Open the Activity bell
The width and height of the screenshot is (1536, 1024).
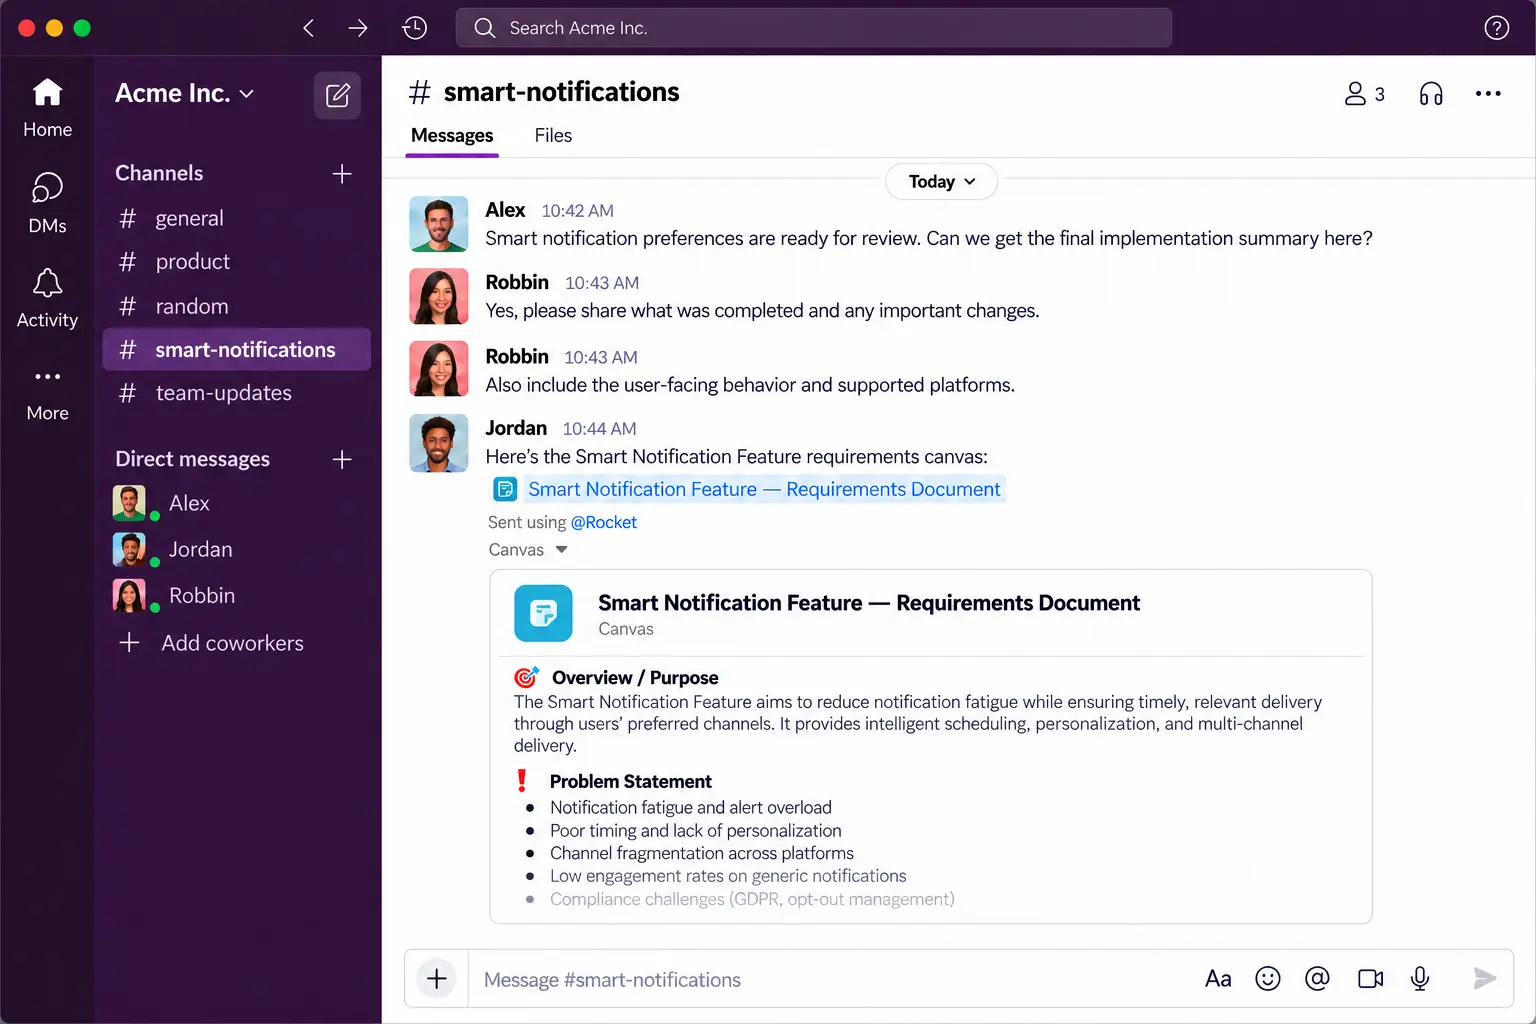47,298
